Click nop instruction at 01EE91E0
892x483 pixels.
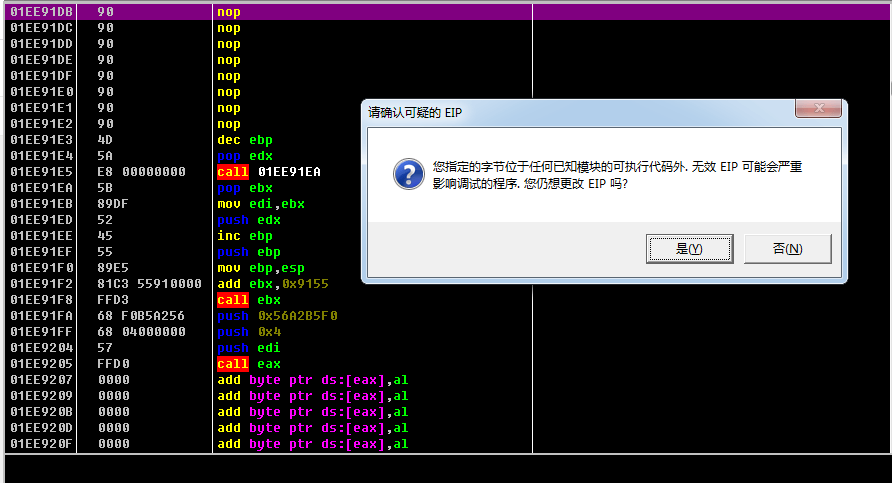229,92
